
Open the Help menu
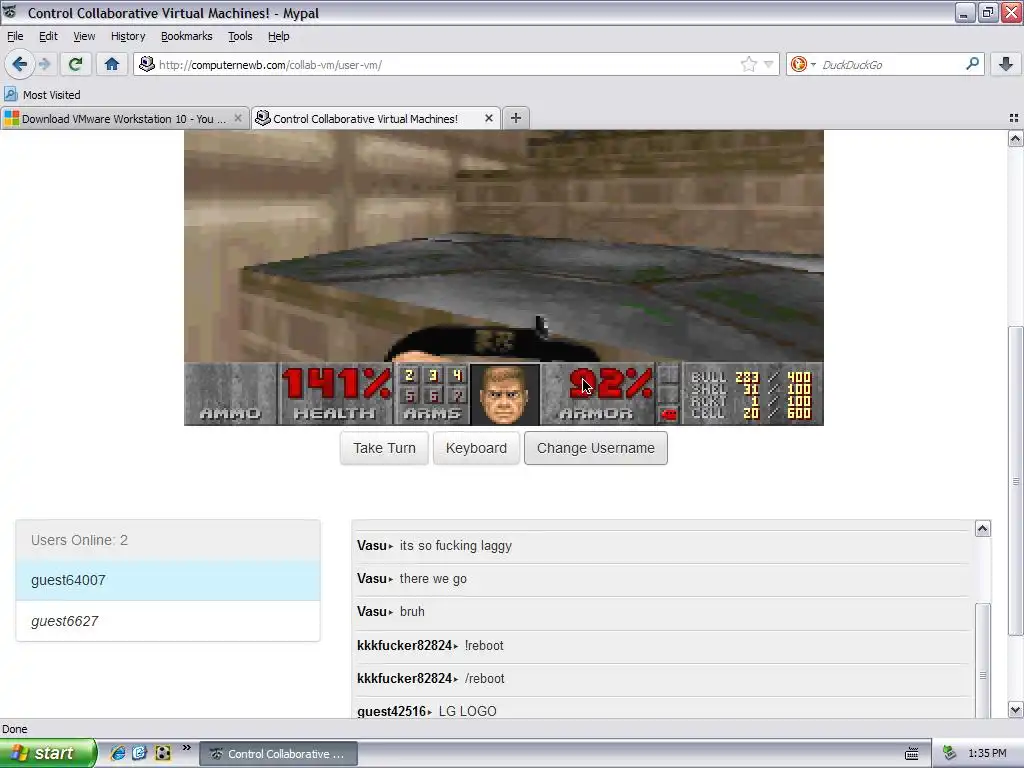279,36
